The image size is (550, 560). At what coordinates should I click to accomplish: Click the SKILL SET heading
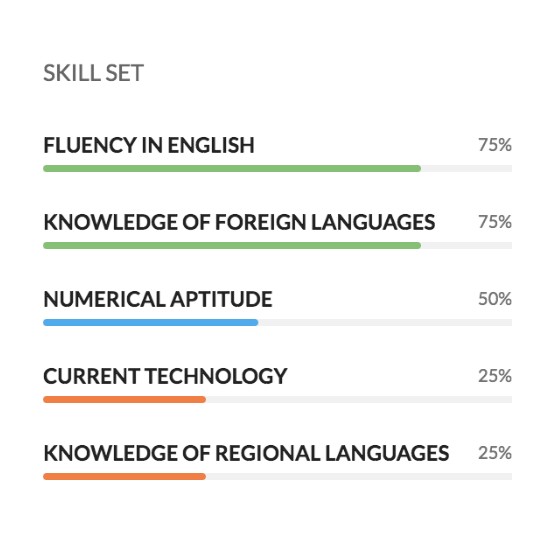pyautogui.click(x=93, y=73)
